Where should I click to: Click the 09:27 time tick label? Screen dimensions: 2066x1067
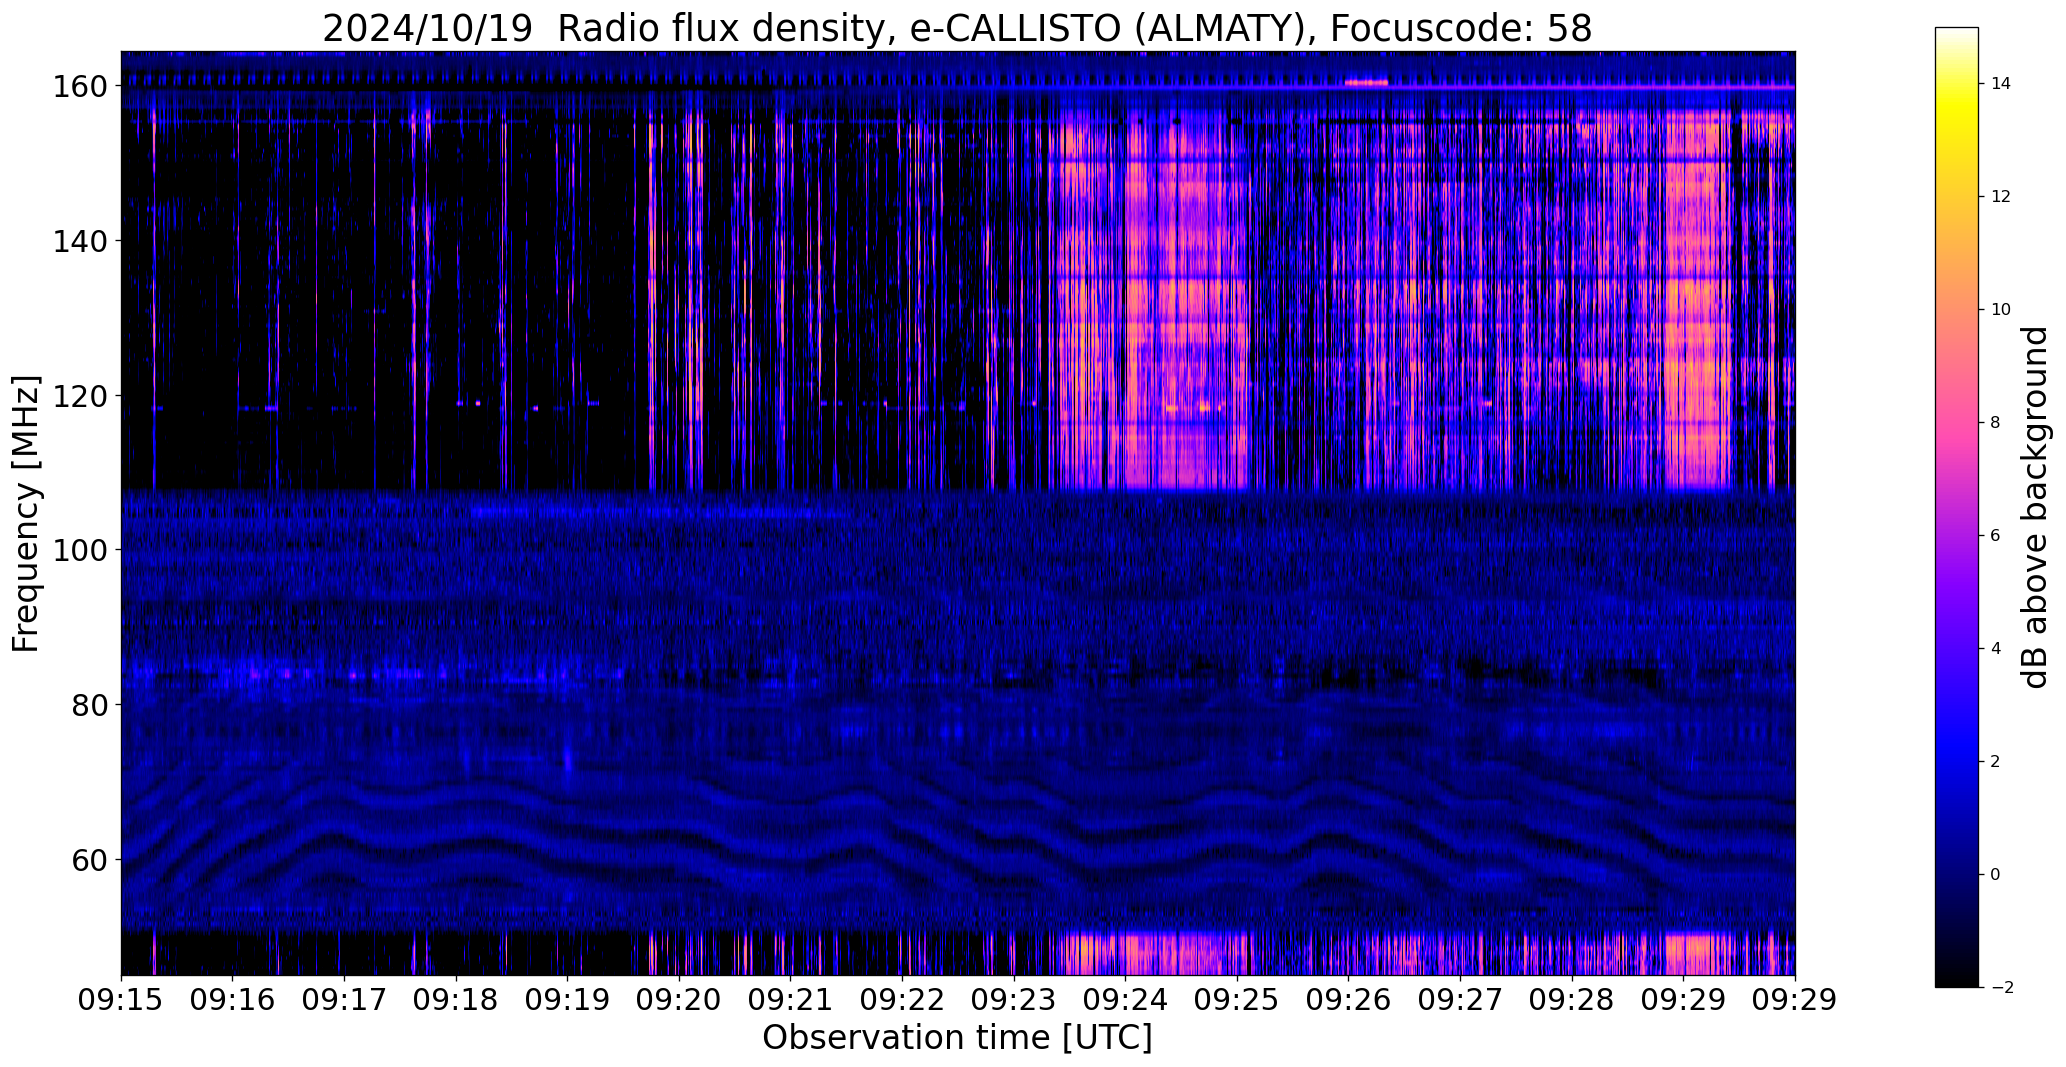pos(1460,1001)
